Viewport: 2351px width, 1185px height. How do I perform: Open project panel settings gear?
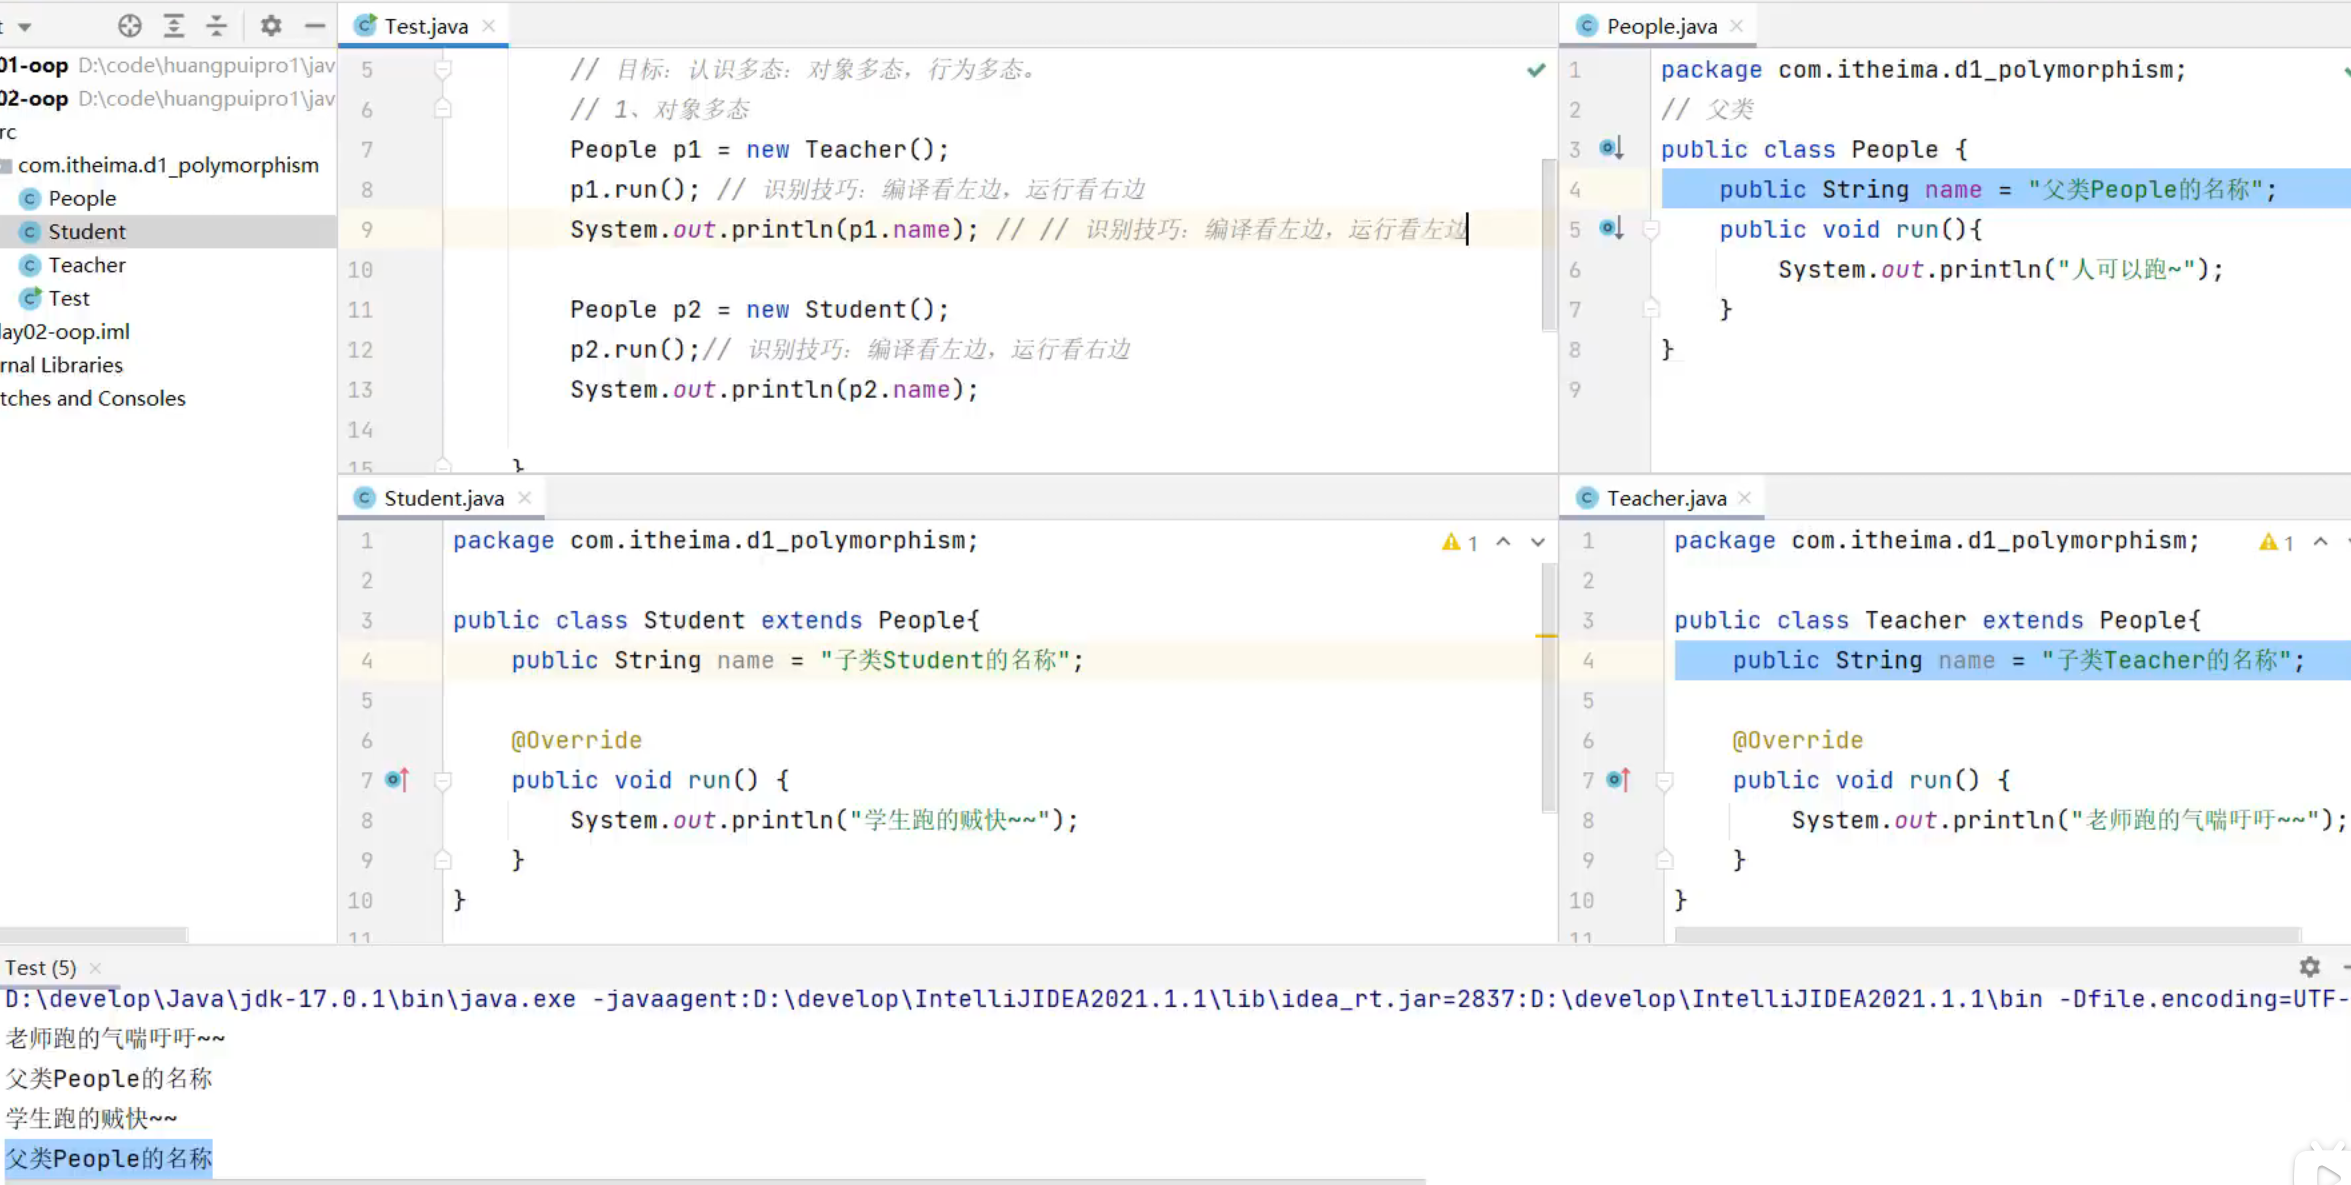pos(270,26)
